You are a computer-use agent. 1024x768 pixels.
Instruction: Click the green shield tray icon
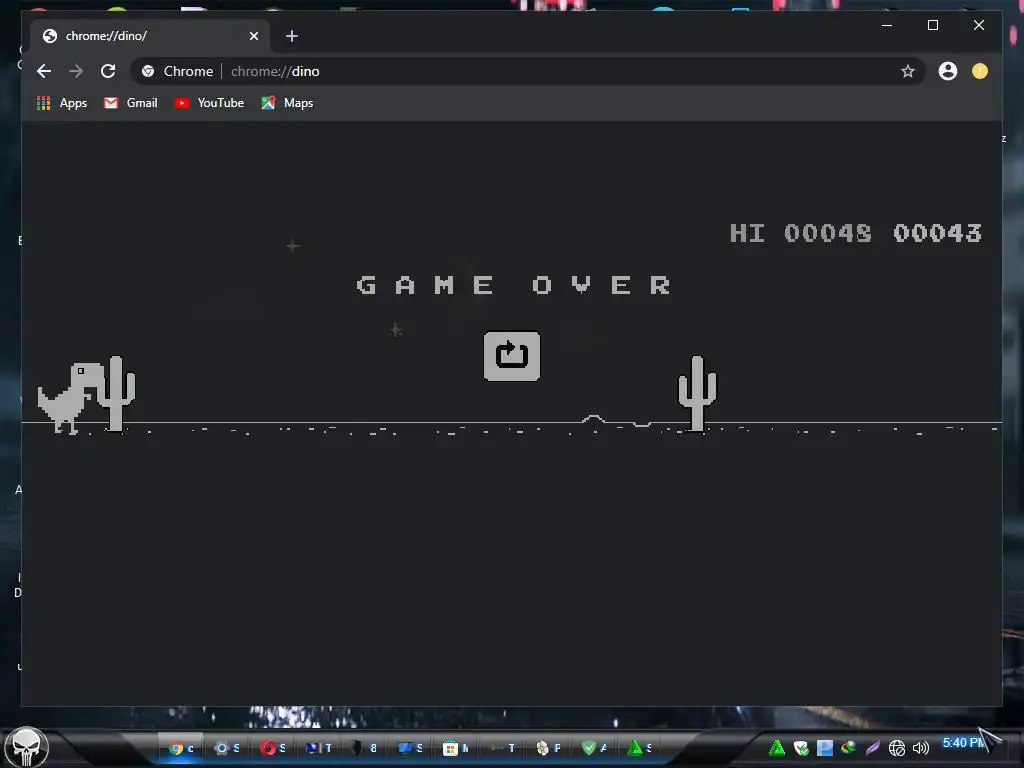tap(801, 748)
